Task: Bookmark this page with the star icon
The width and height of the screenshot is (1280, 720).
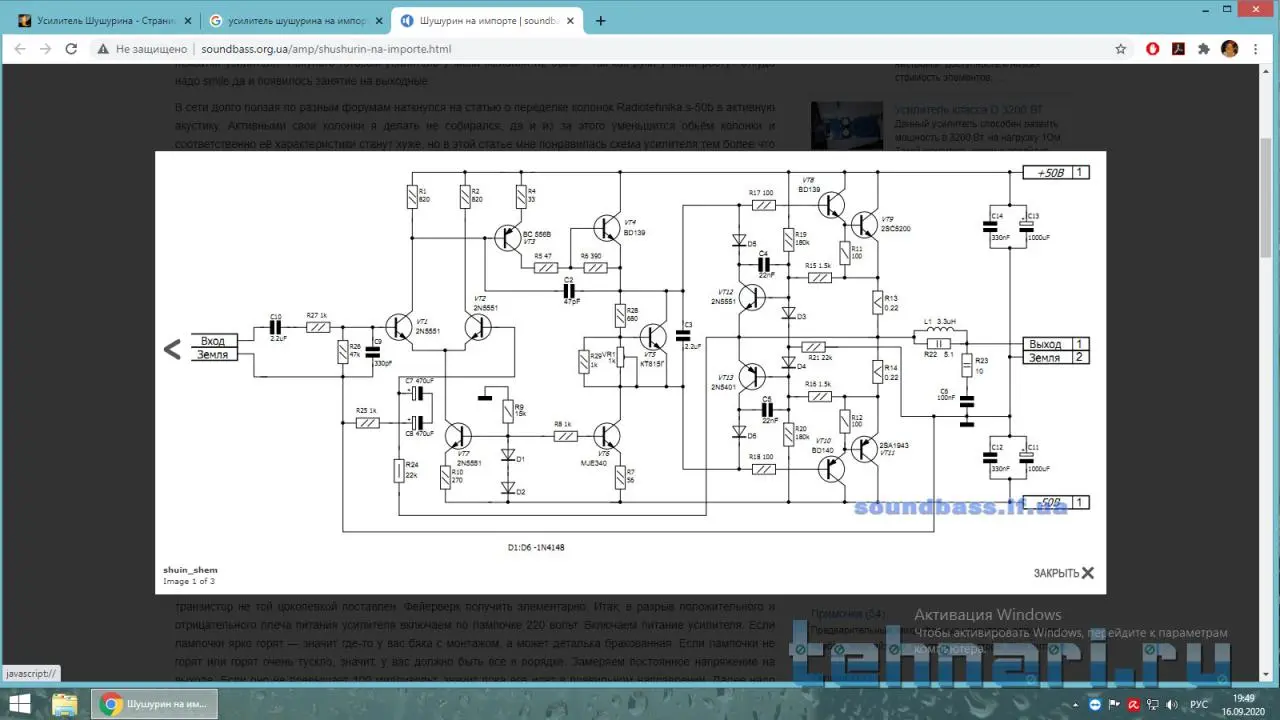Action: tap(1121, 48)
